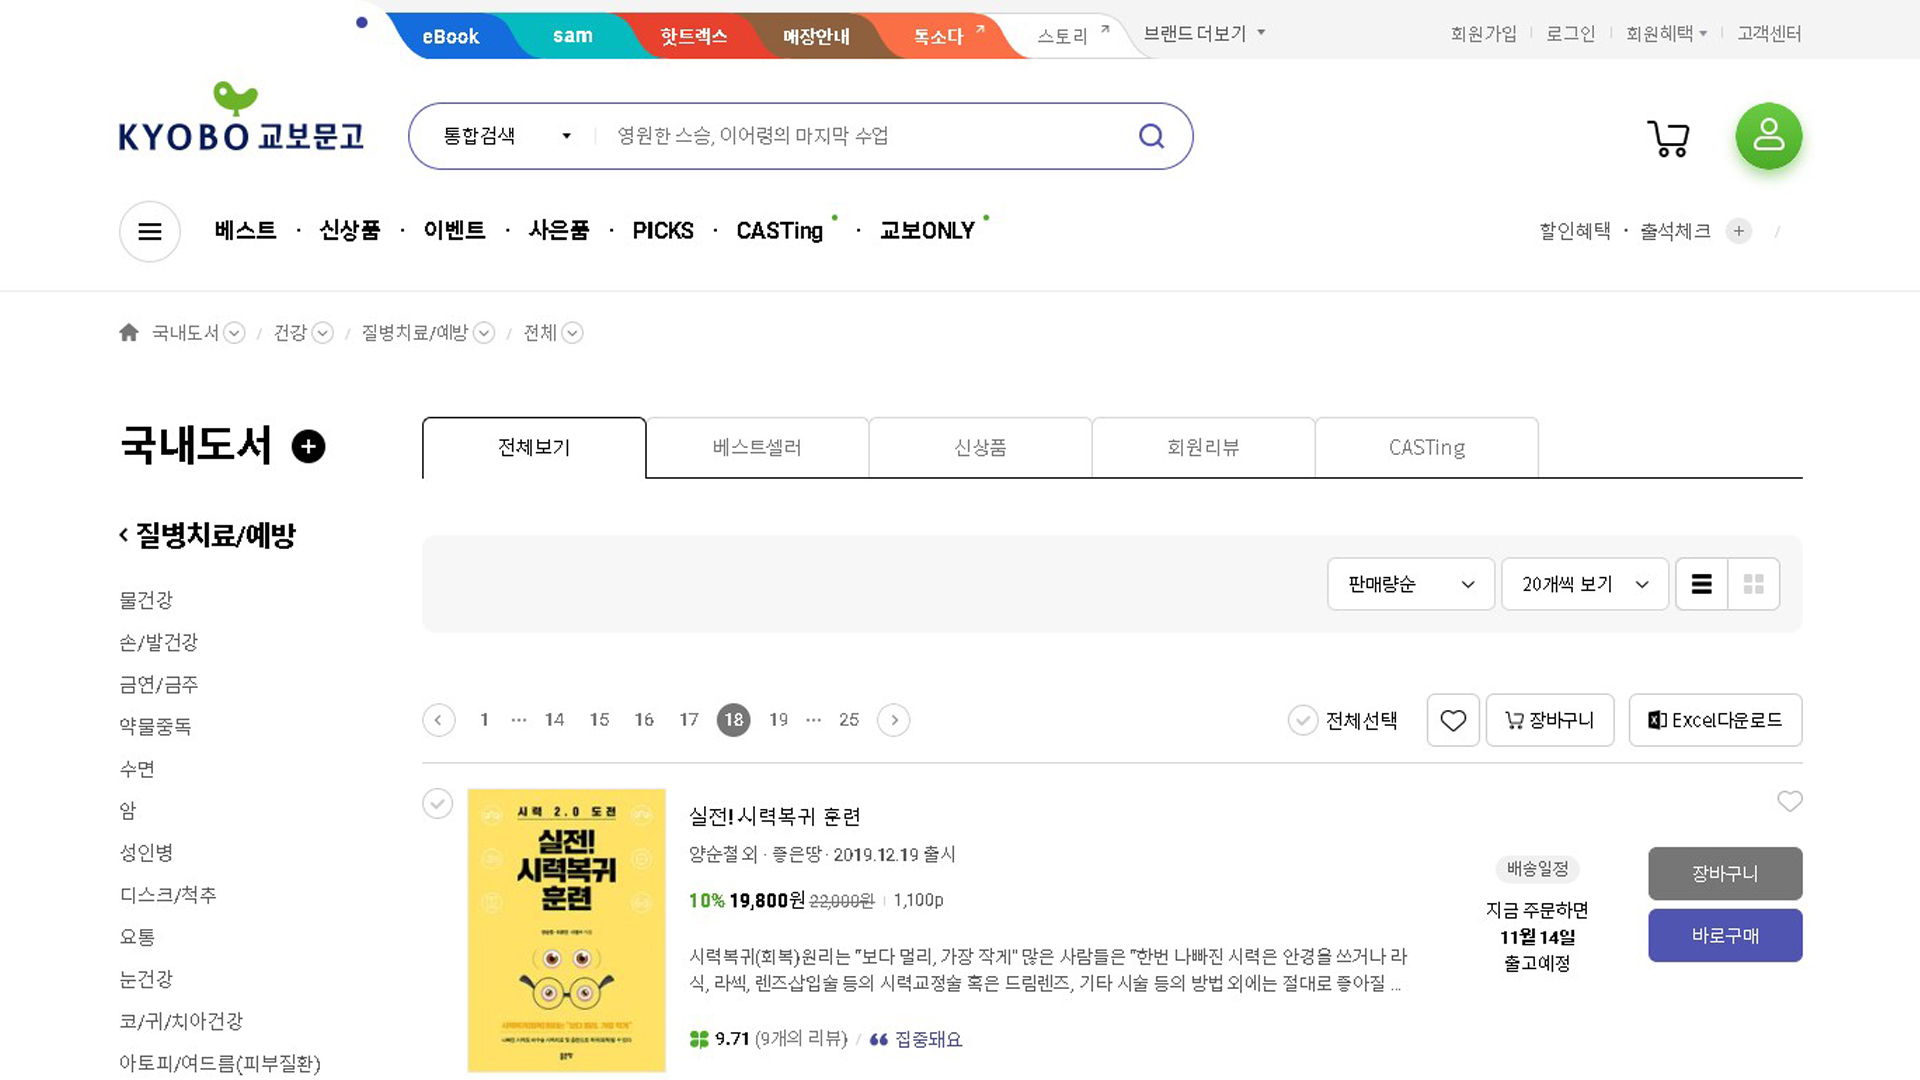Click heart icon on 실전! 시력복귀 훈련

(x=1789, y=801)
